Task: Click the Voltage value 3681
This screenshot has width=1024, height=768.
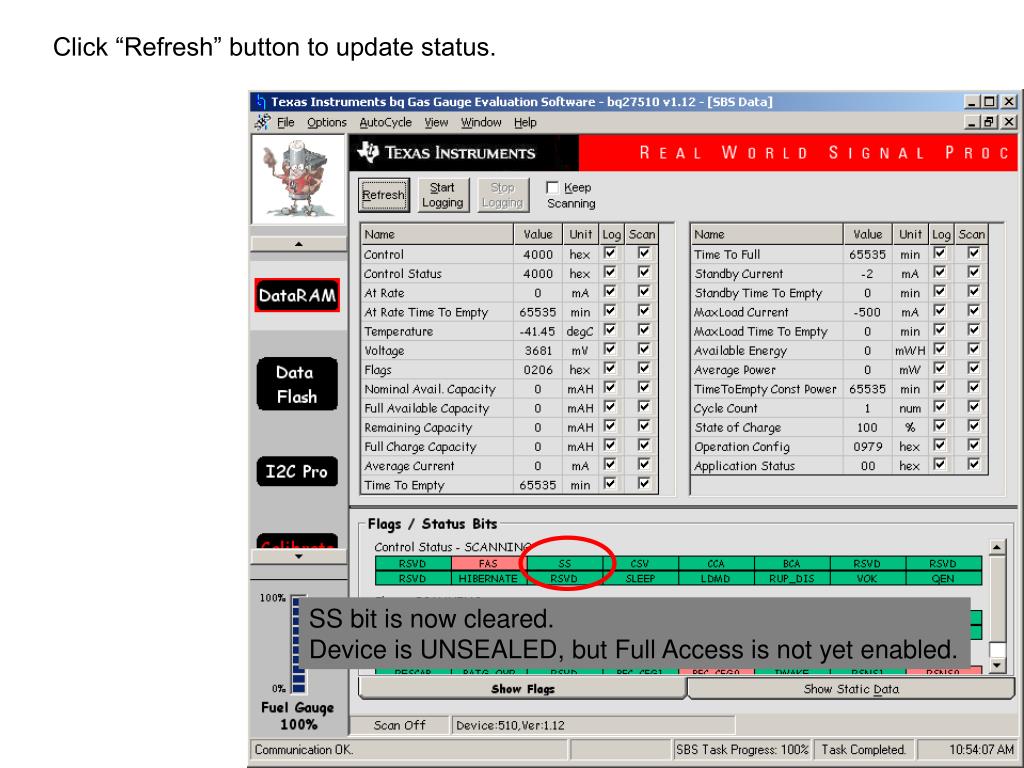Action: tap(538, 351)
